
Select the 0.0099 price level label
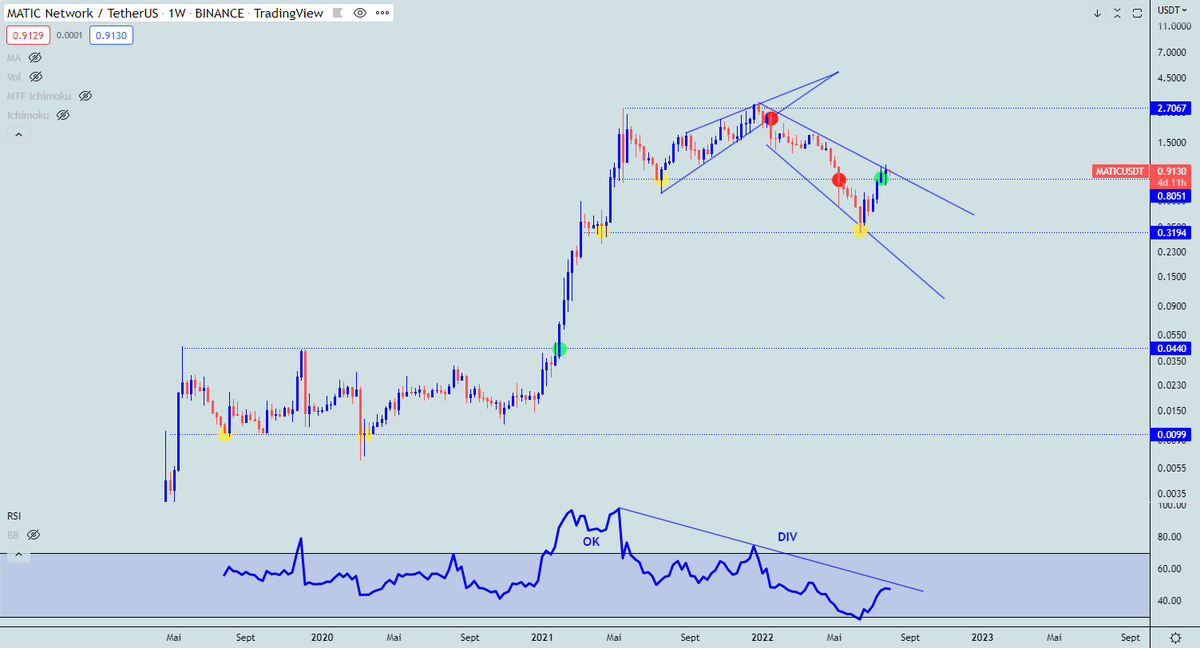click(1171, 434)
